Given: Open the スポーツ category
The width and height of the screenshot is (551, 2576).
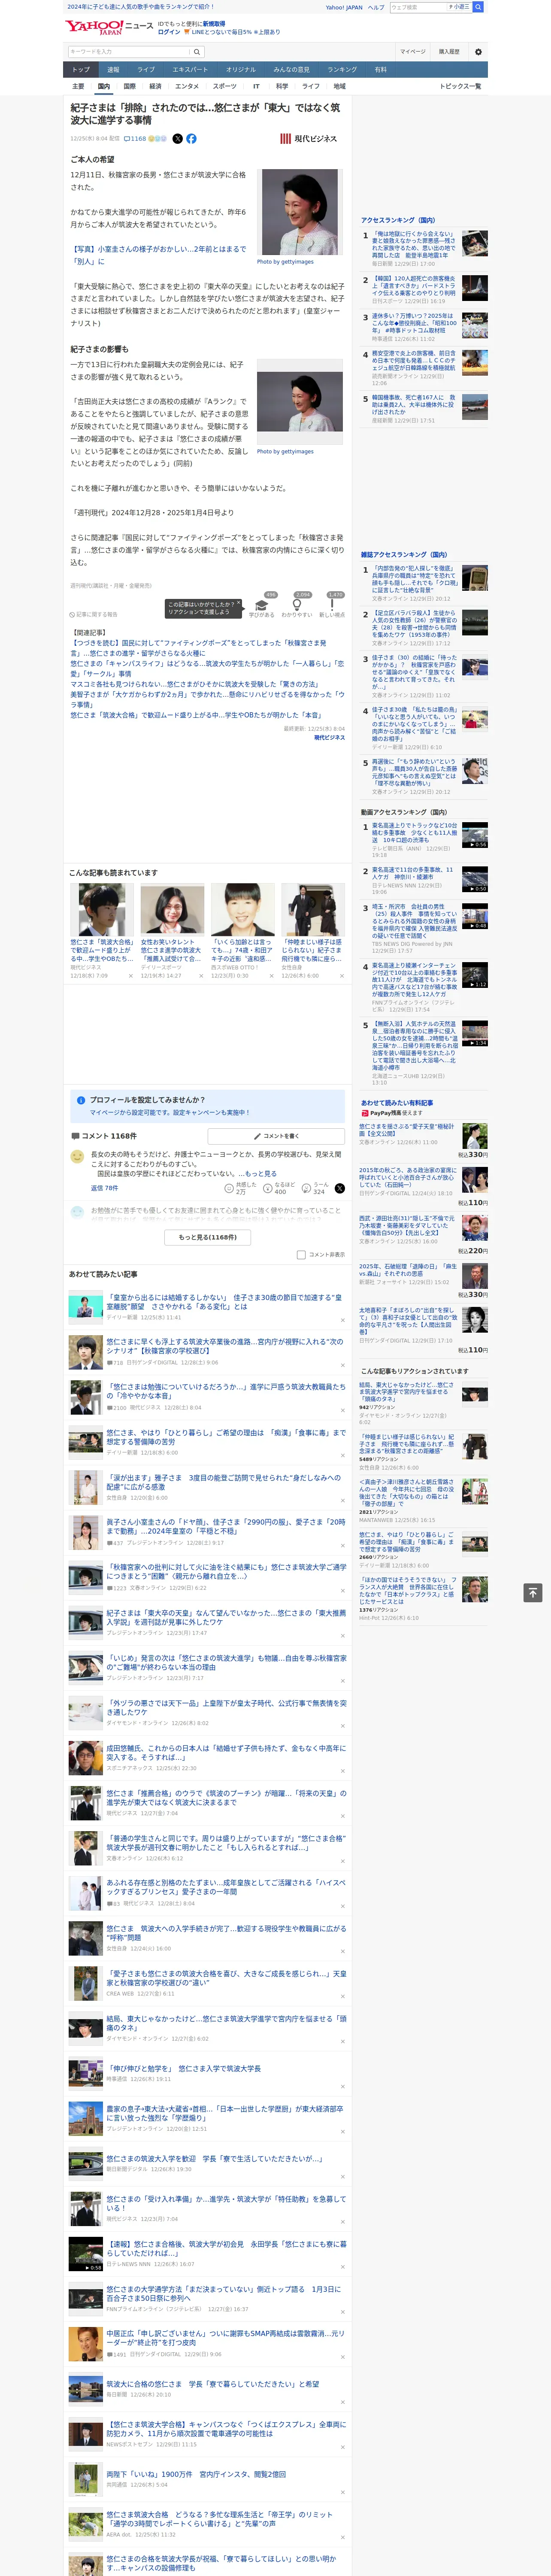Looking at the screenshot, I should tap(225, 86).
